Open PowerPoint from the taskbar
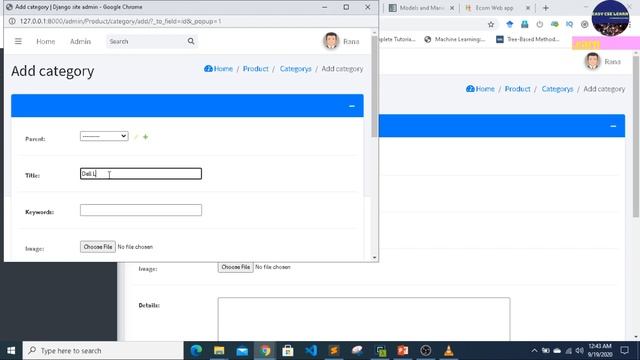This screenshot has width=640, height=360. tap(403, 351)
